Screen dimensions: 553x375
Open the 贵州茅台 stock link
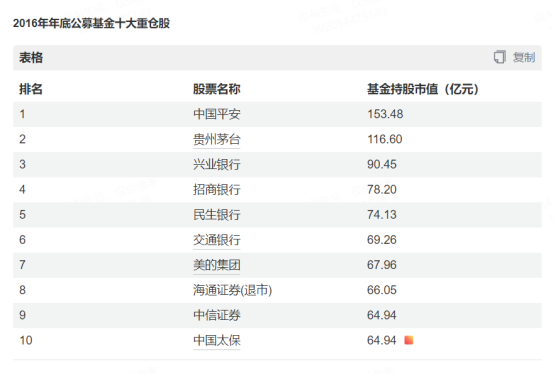click(x=217, y=139)
